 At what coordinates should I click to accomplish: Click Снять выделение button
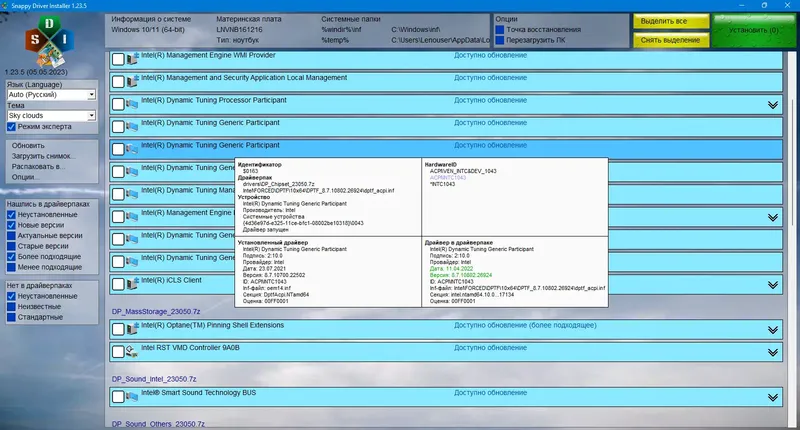coord(671,40)
